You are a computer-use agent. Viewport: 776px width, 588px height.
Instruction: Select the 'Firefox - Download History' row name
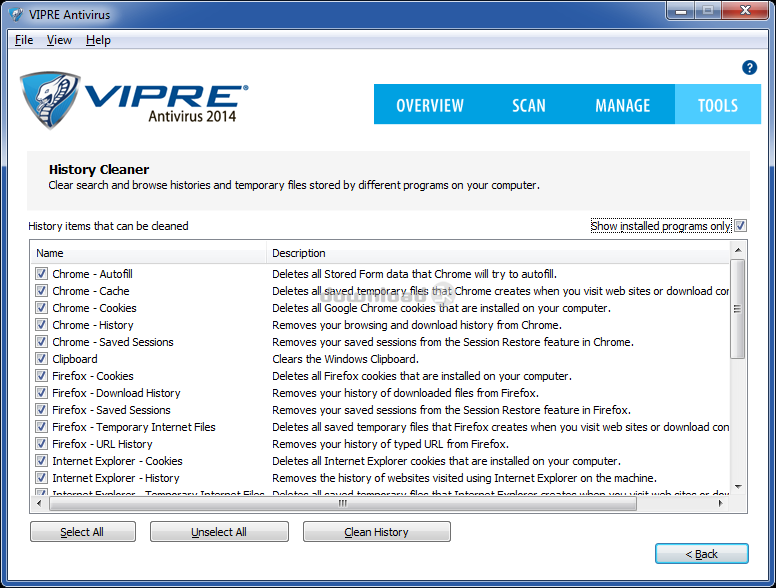116,392
